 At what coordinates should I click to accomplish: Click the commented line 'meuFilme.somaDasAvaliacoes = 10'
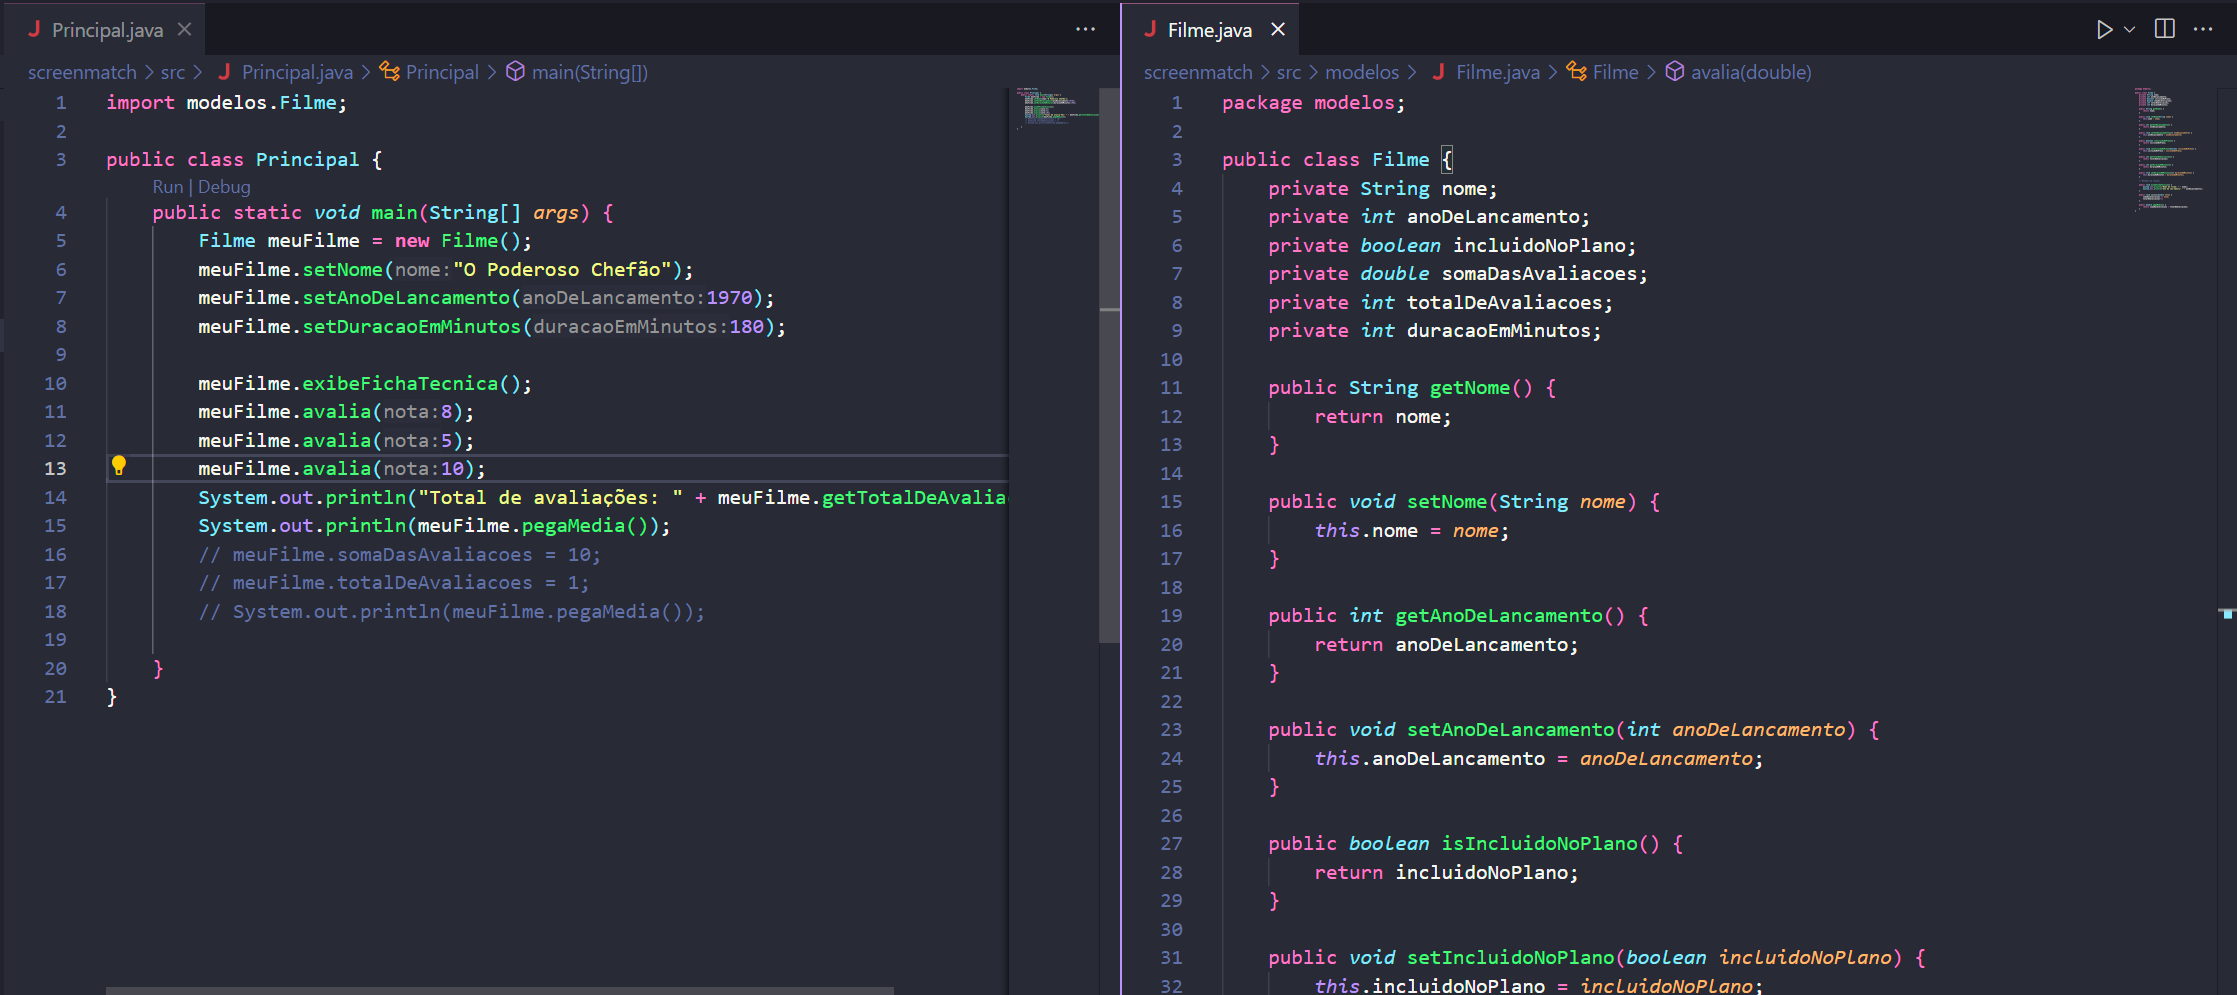tap(399, 554)
